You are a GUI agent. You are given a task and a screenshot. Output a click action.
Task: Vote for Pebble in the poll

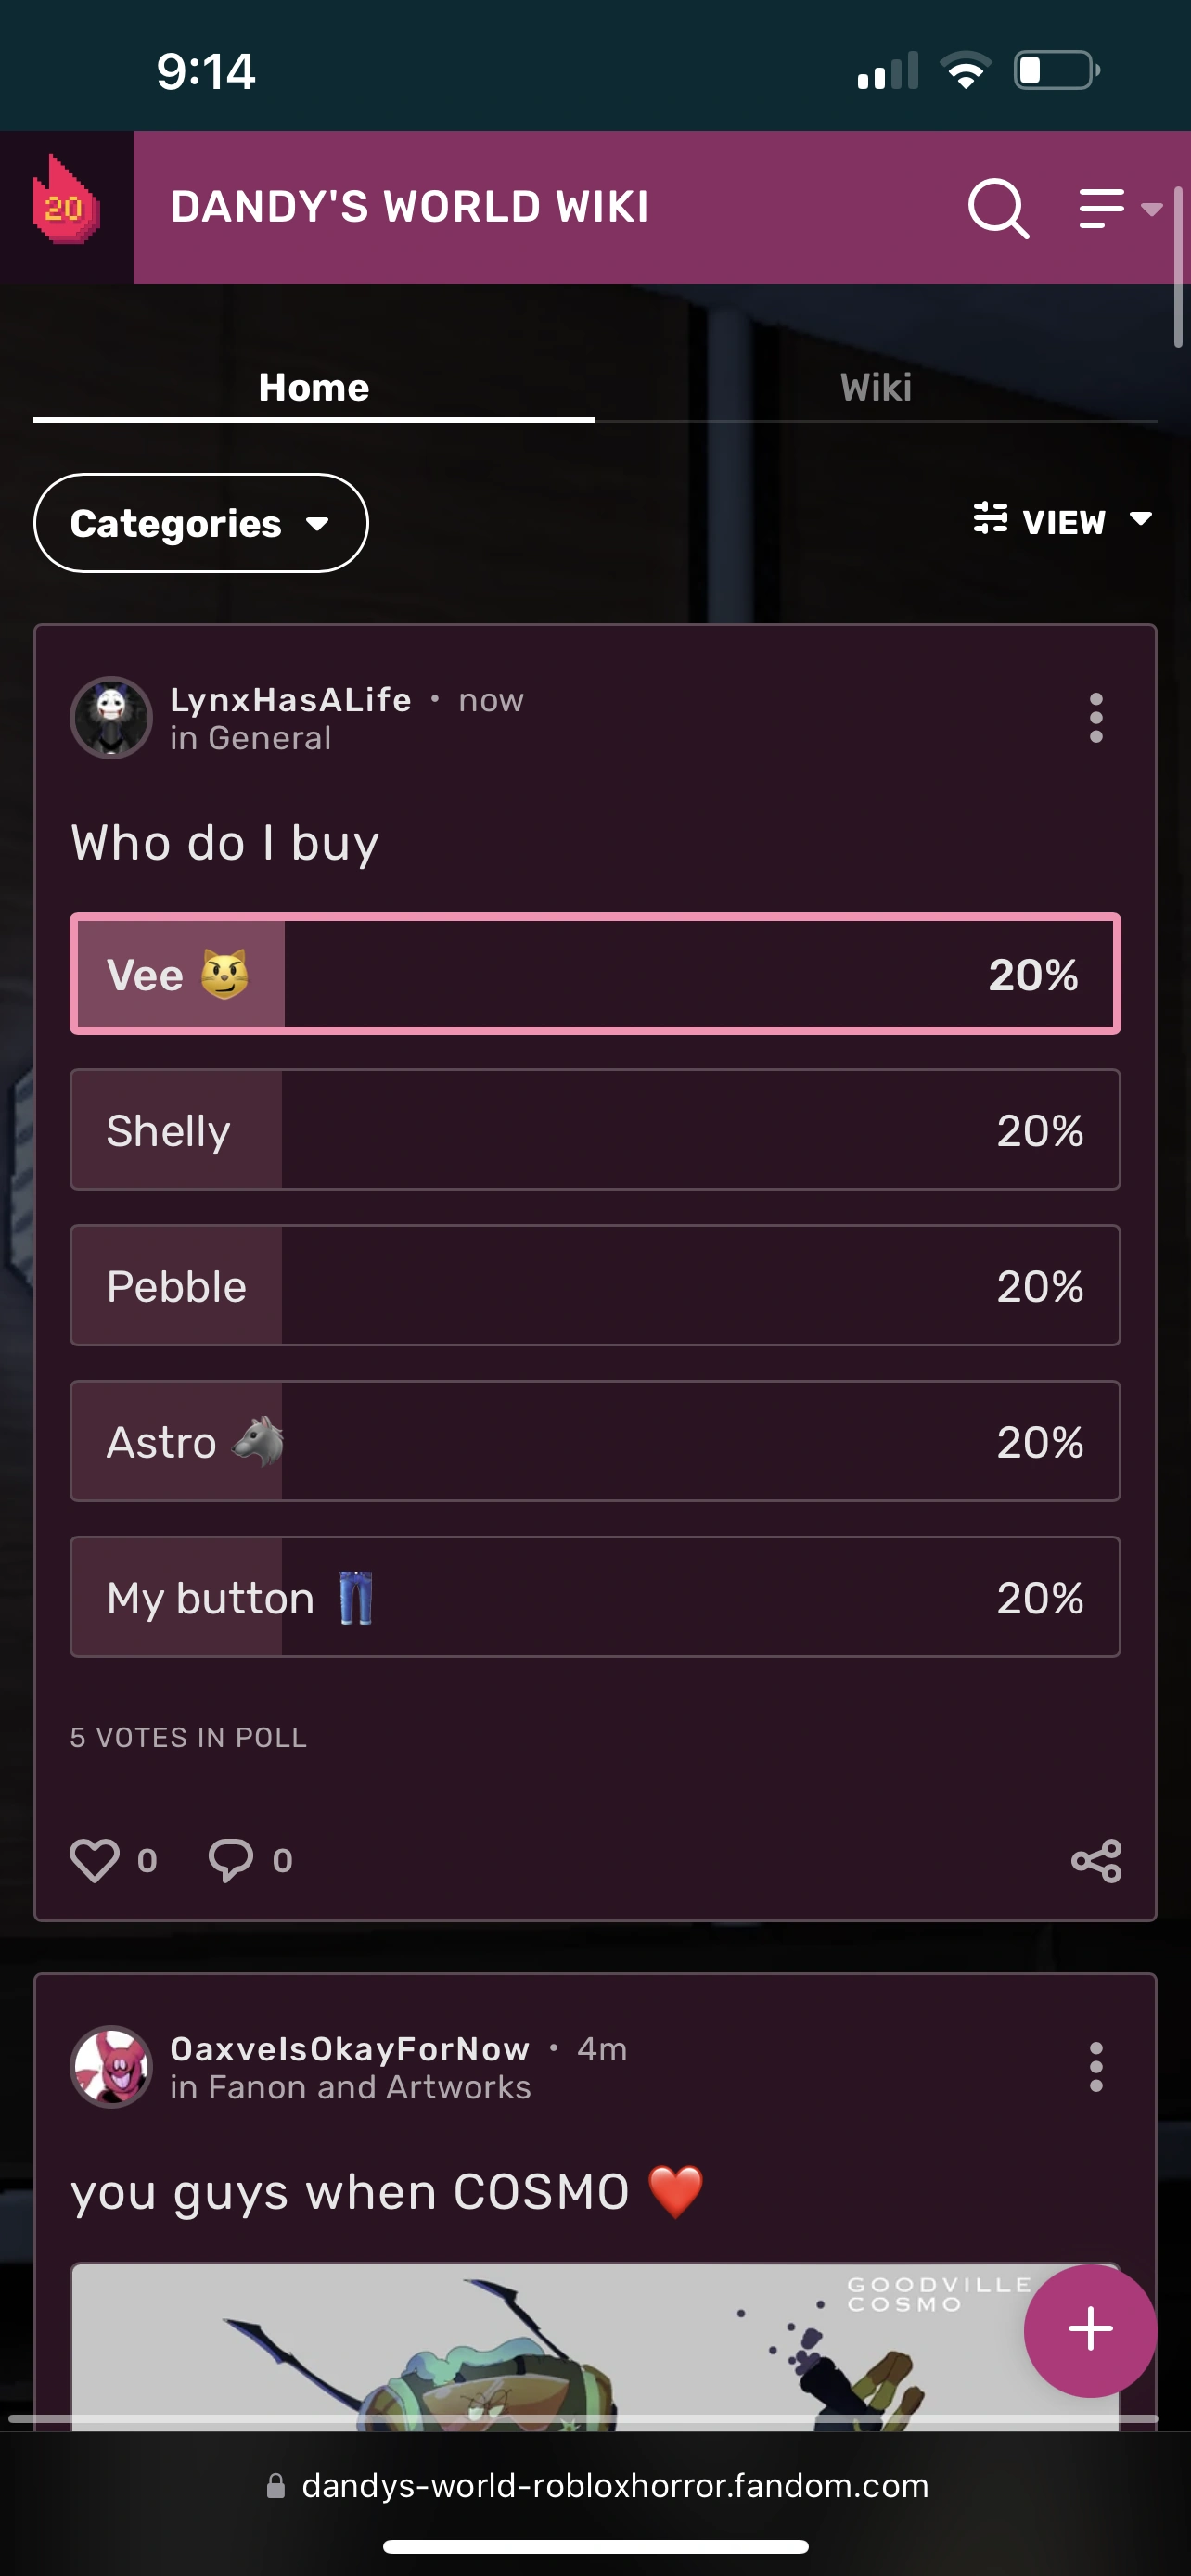(595, 1286)
